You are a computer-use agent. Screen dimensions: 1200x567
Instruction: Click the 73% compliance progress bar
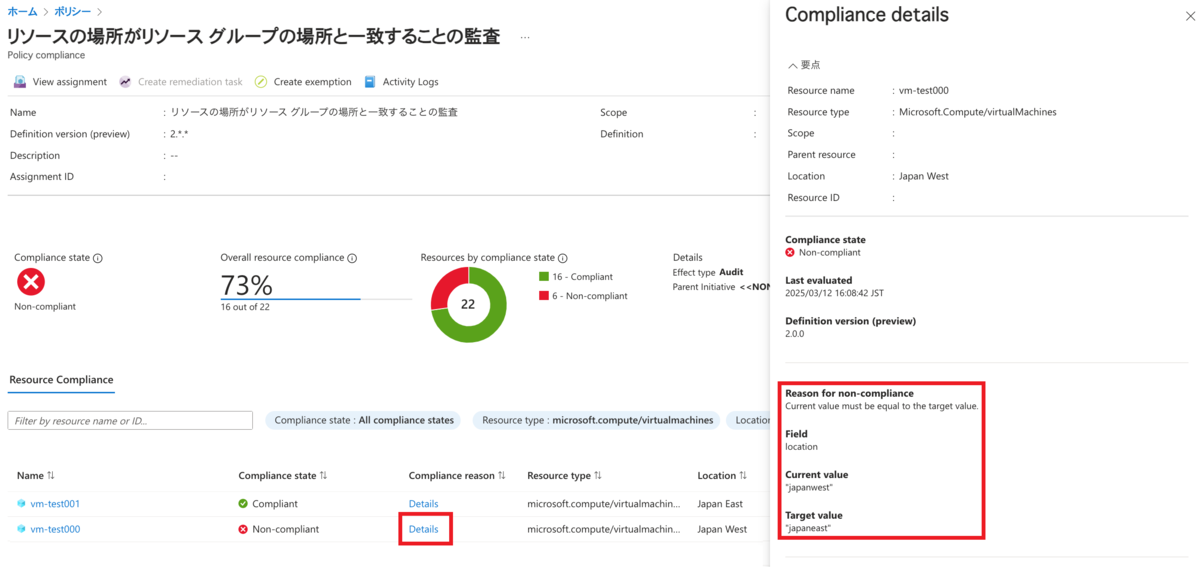316,298
